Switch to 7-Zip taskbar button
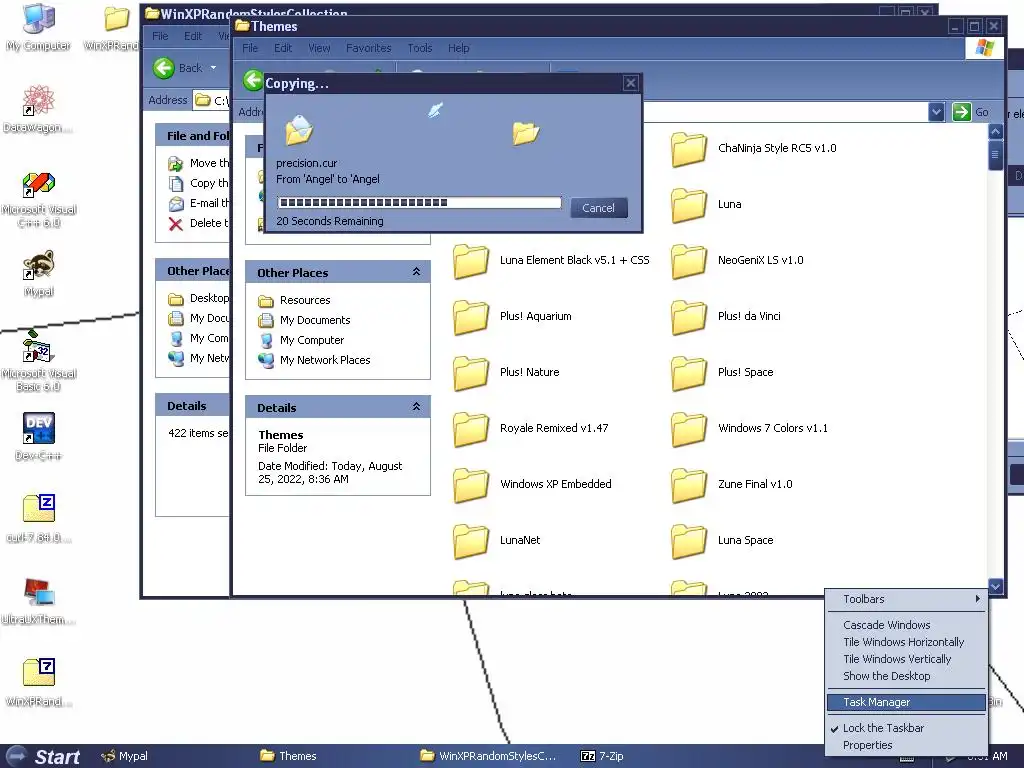 click(602, 756)
